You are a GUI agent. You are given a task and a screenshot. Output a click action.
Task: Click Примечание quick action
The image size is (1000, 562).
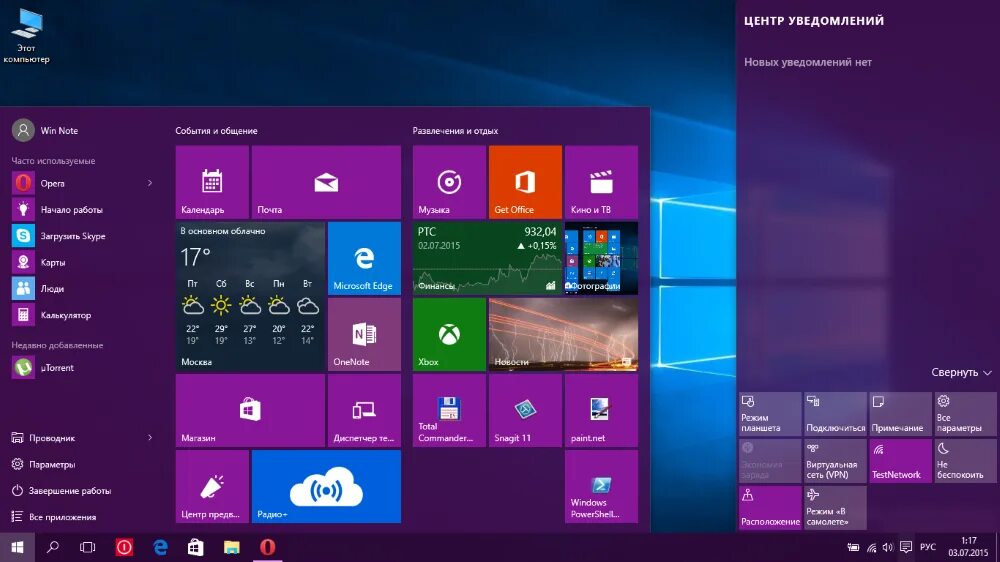point(900,414)
